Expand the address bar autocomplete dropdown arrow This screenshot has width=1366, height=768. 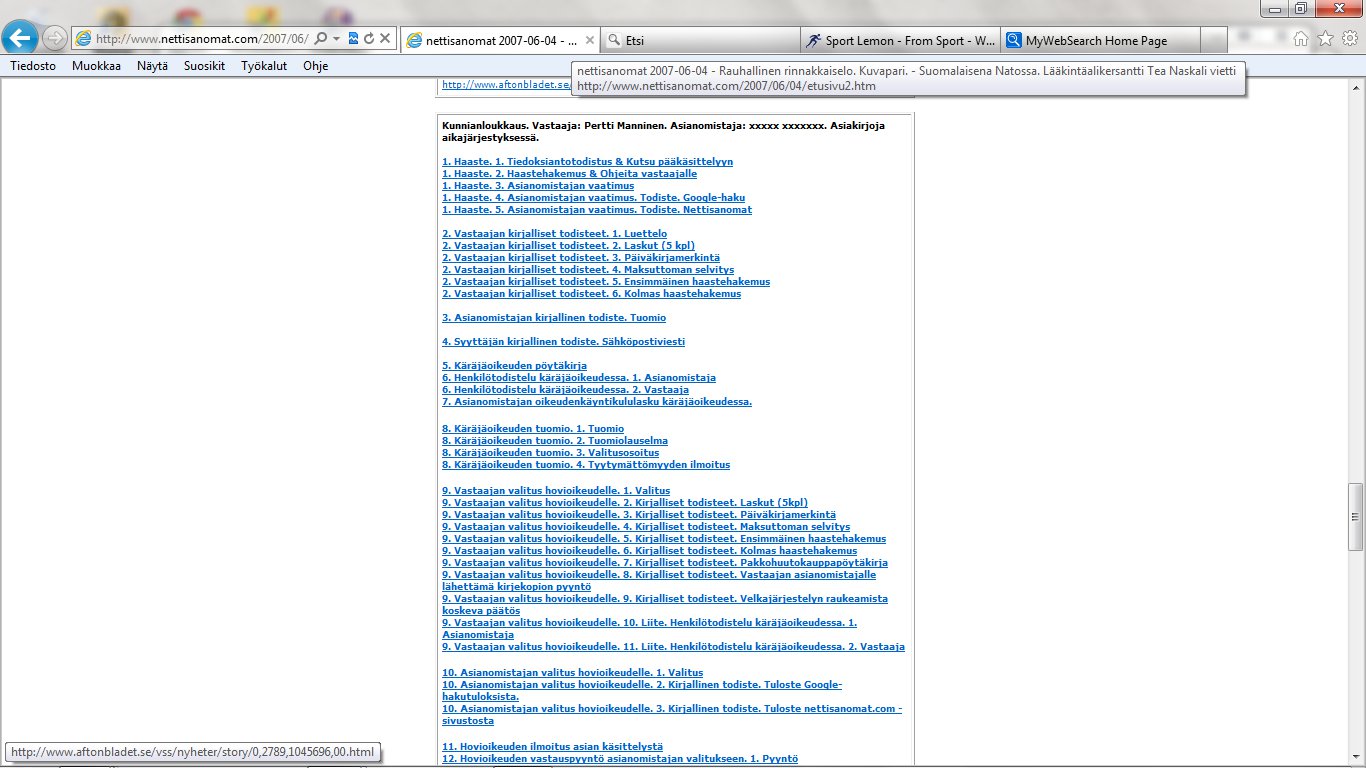[x=336, y=39]
